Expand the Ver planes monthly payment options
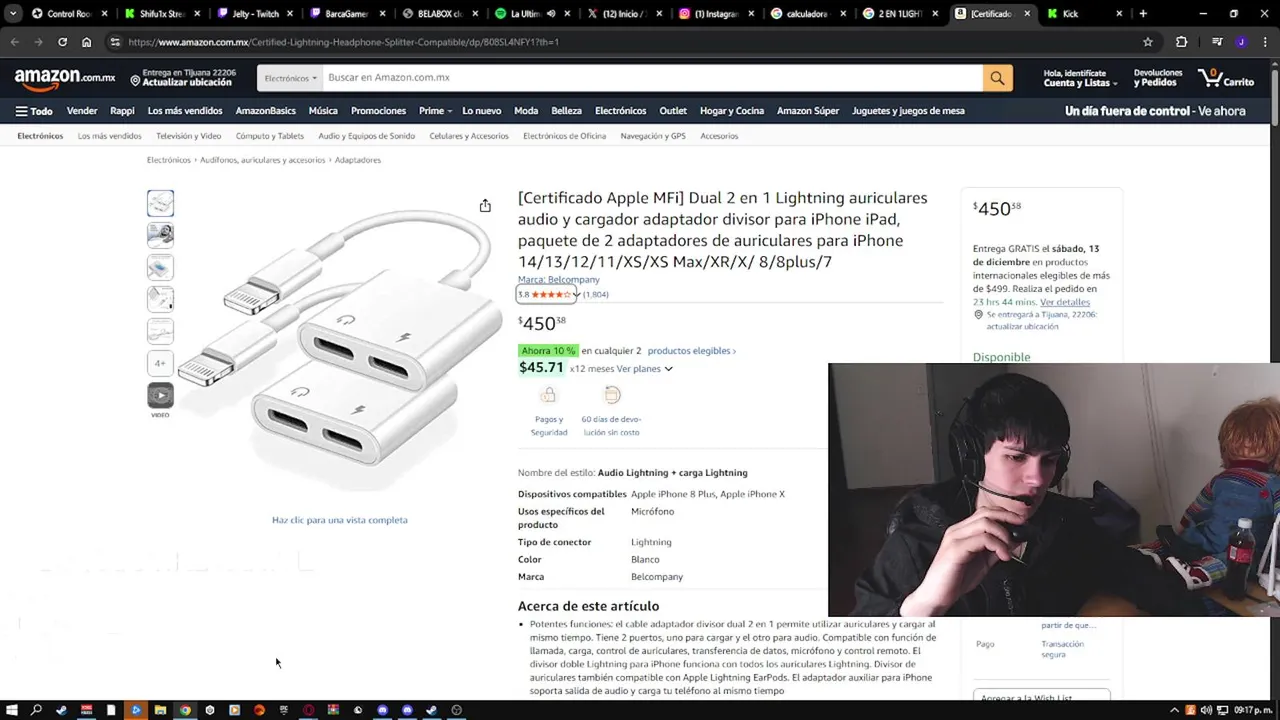The width and height of the screenshot is (1280, 720). point(645,369)
